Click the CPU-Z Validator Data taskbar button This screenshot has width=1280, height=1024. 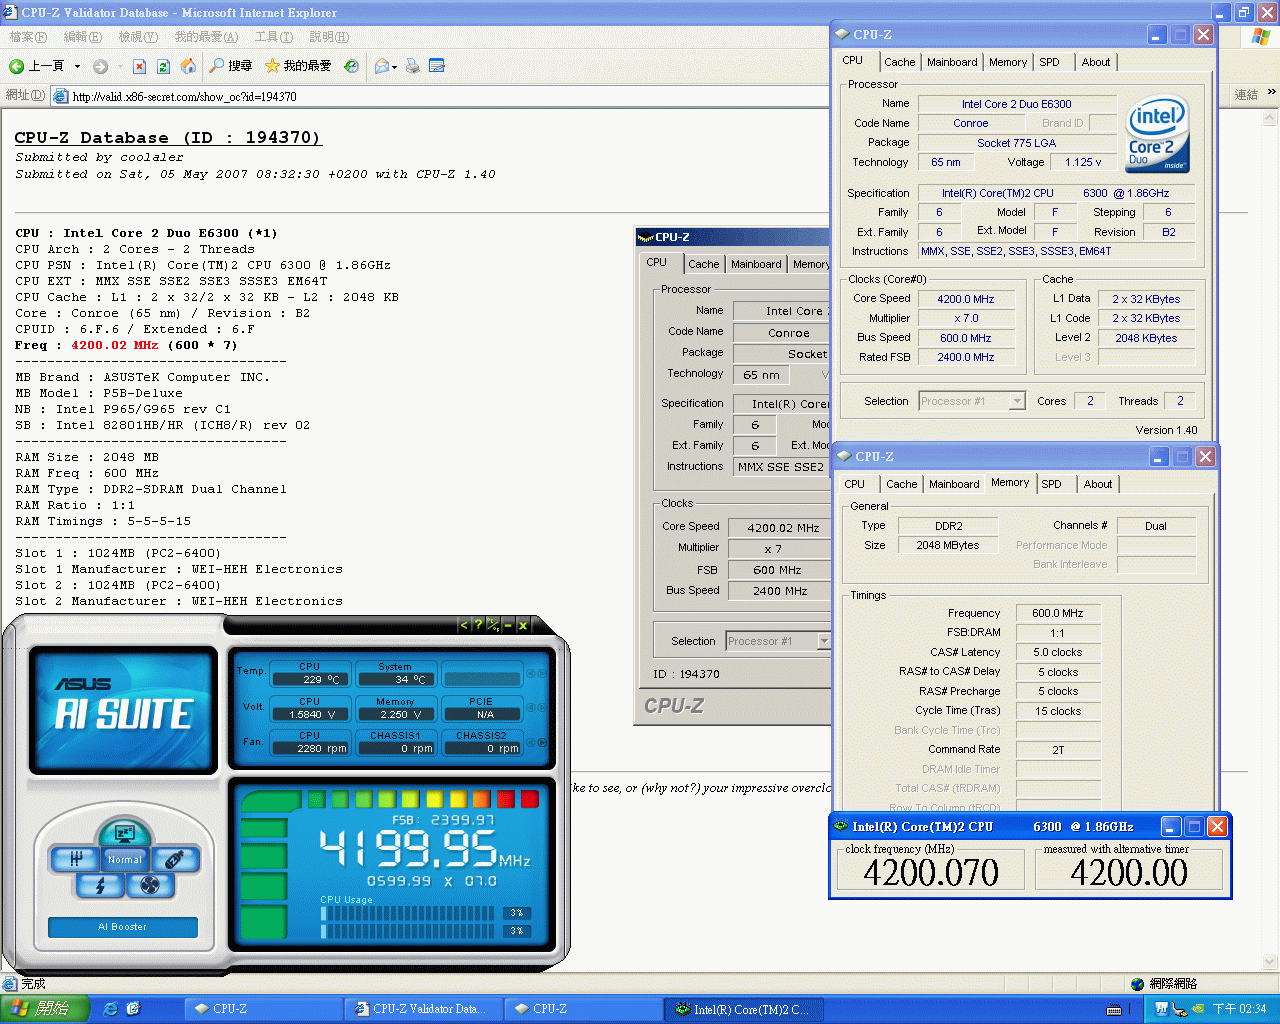[421, 1009]
